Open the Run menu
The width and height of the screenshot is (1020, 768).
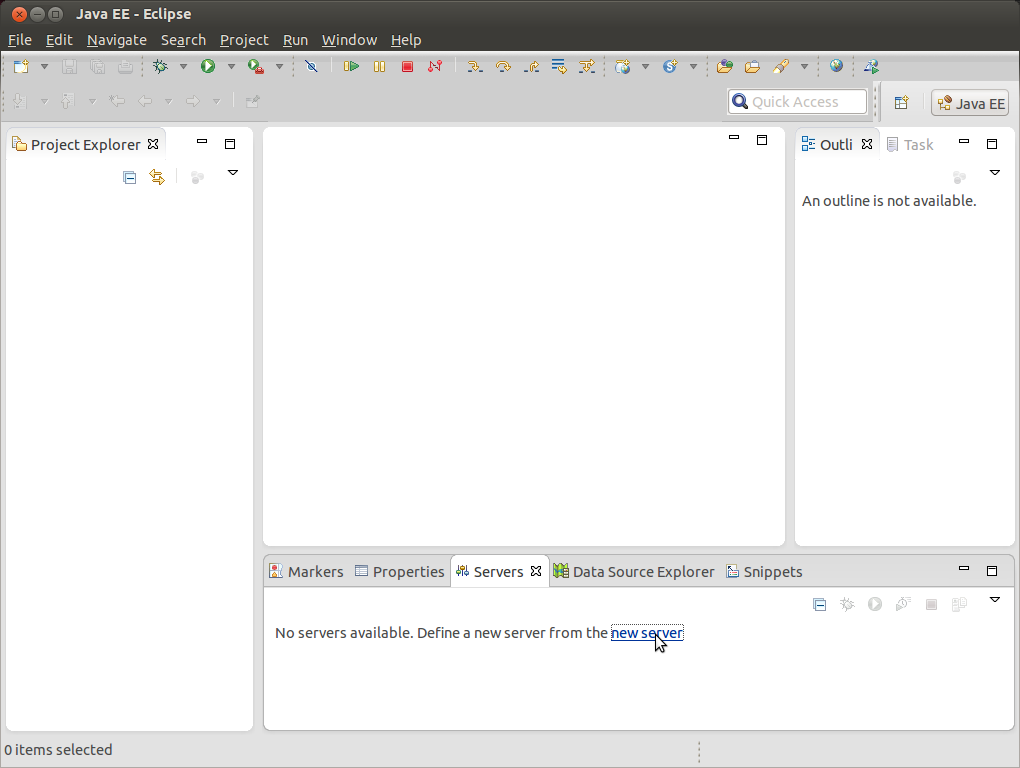tap(295, 40)
